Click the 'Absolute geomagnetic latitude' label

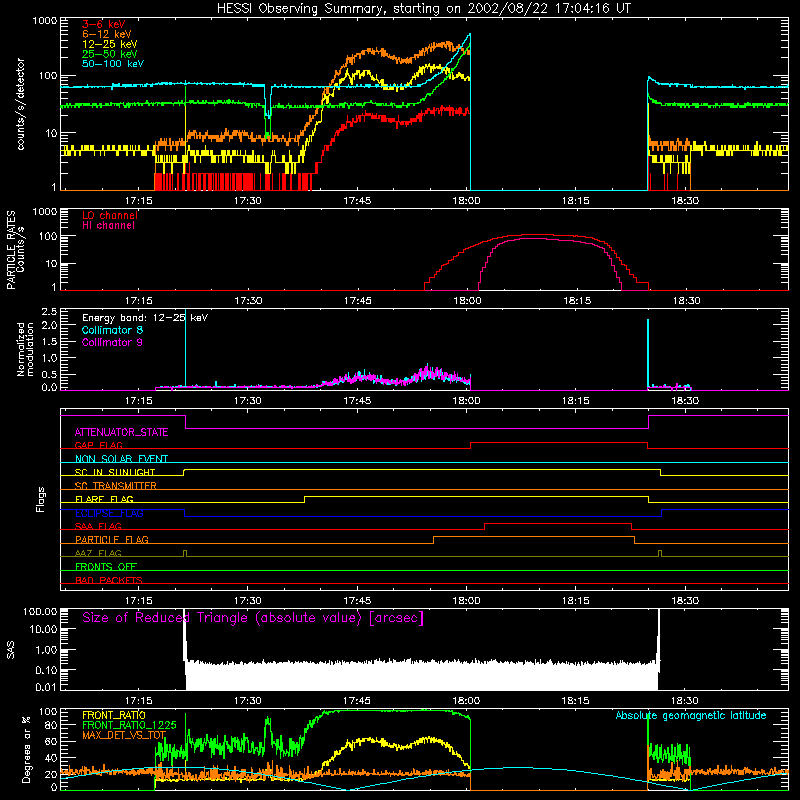pyautogui.click(x=691, y=716)
